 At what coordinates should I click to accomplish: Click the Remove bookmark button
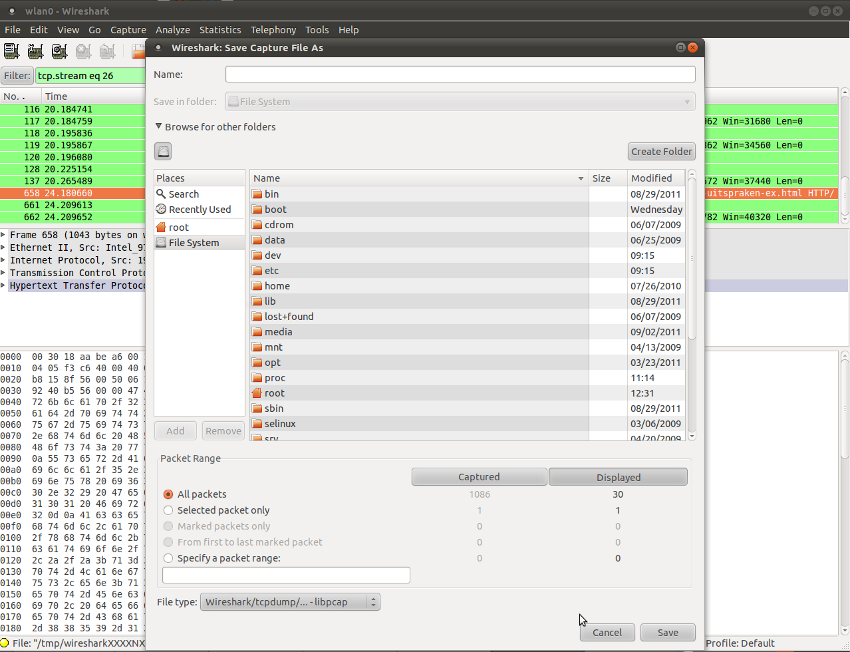(x=223, y=431)
